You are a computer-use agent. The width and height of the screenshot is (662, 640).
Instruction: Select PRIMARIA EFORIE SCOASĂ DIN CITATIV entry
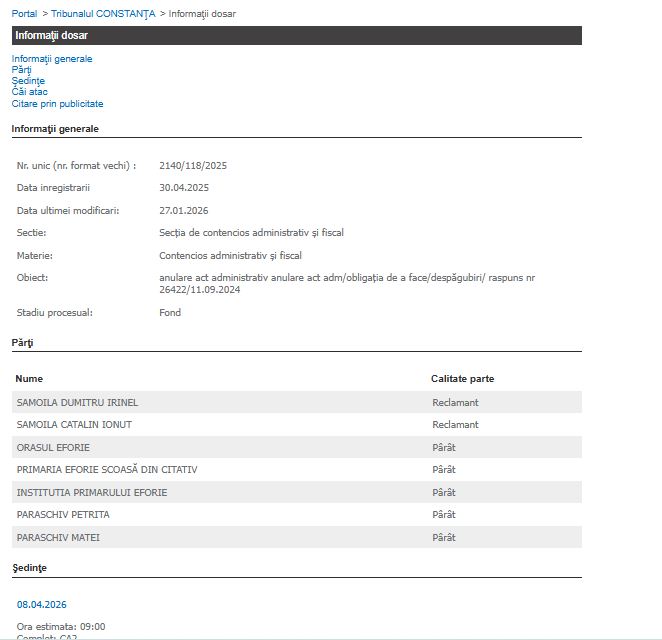(x=107, y=470)
